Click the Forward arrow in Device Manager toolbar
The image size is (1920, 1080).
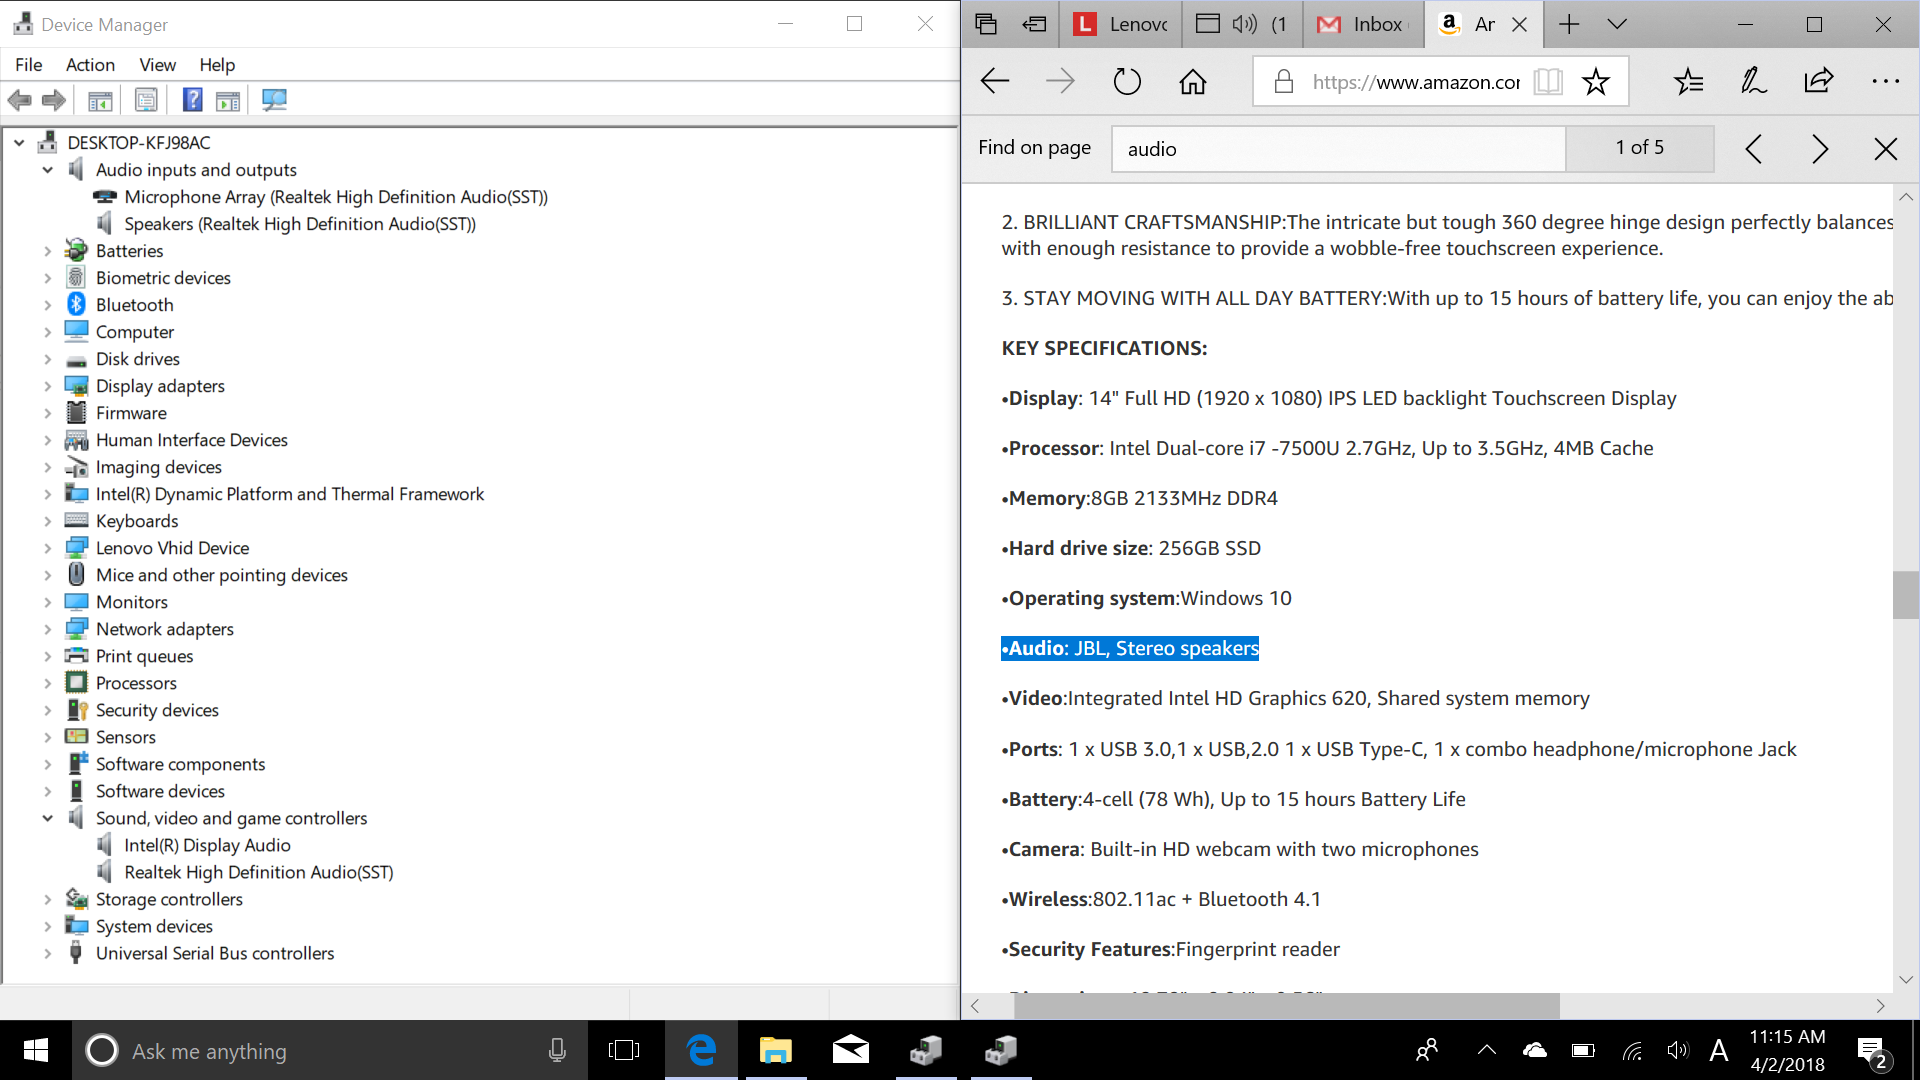click(54, 100)
